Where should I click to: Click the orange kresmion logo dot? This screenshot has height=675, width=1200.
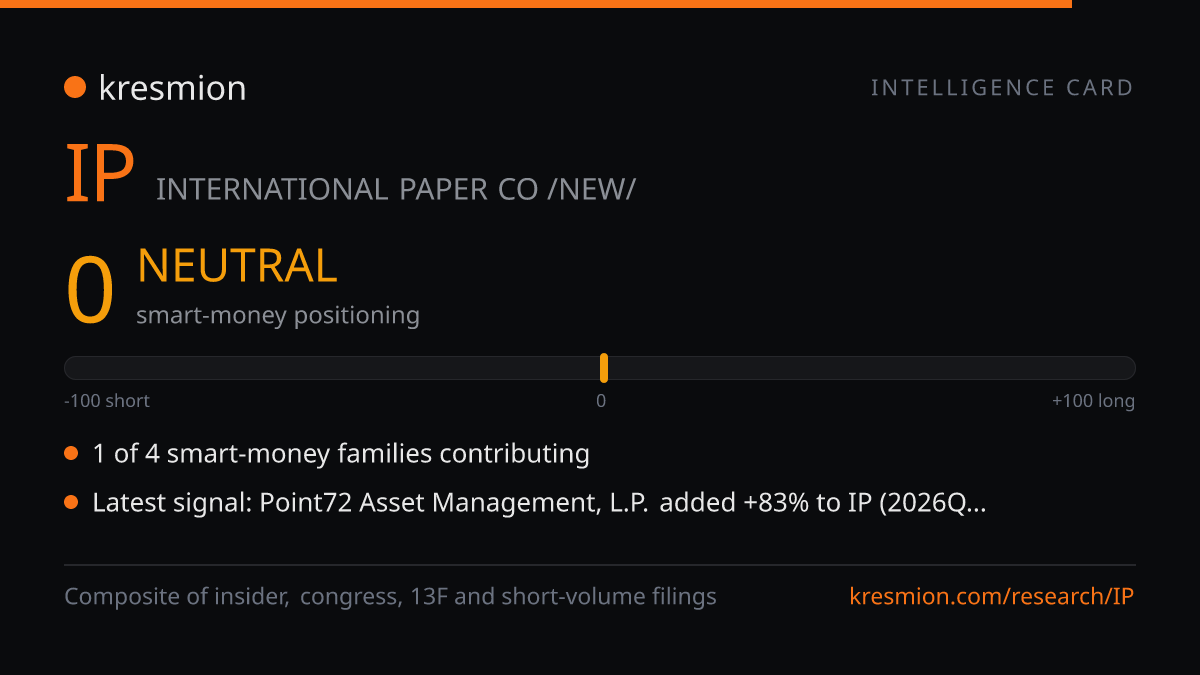click(x=75, y=88)
